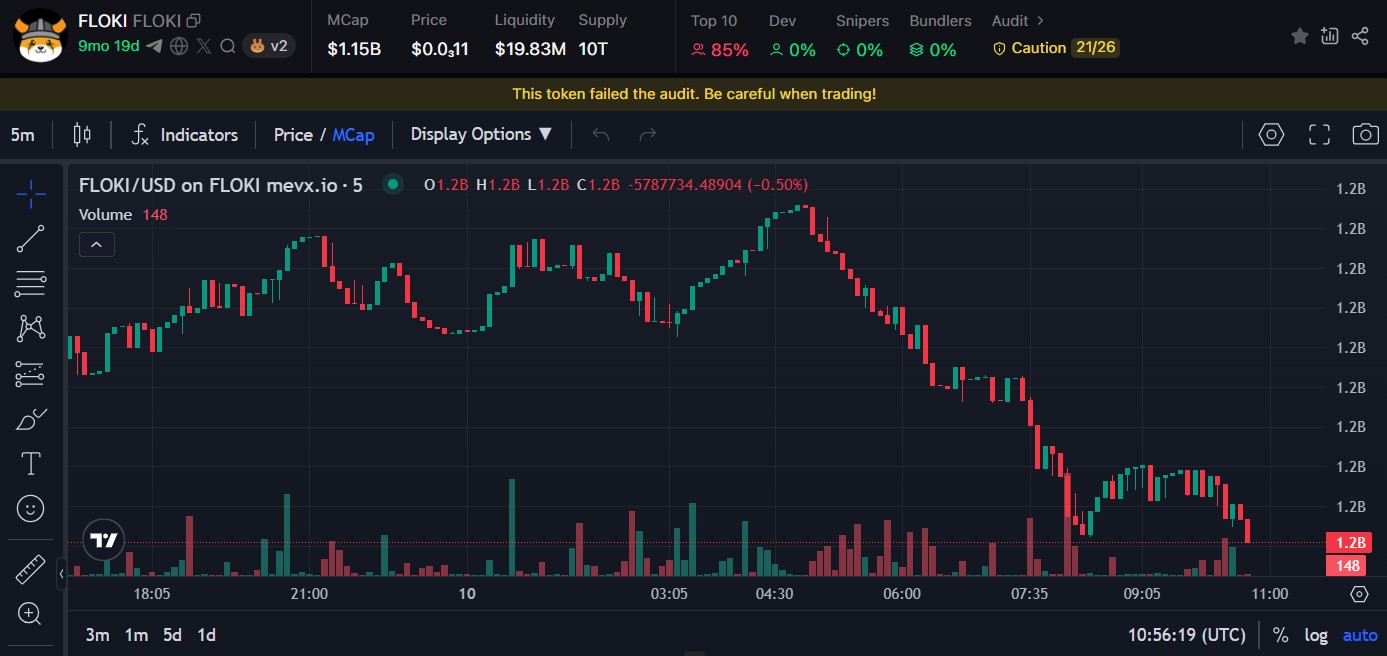
Task: Take a chart snapshot with the camera
Action: [1365, 135]
